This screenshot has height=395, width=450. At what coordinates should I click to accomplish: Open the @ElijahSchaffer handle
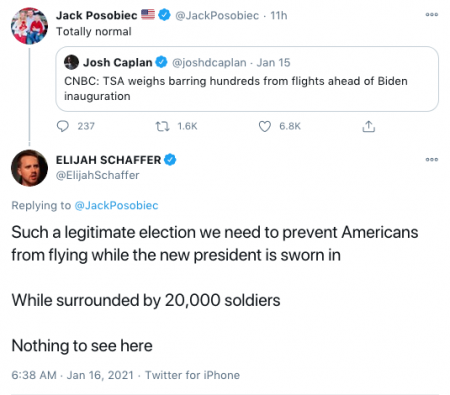(97, 175)
